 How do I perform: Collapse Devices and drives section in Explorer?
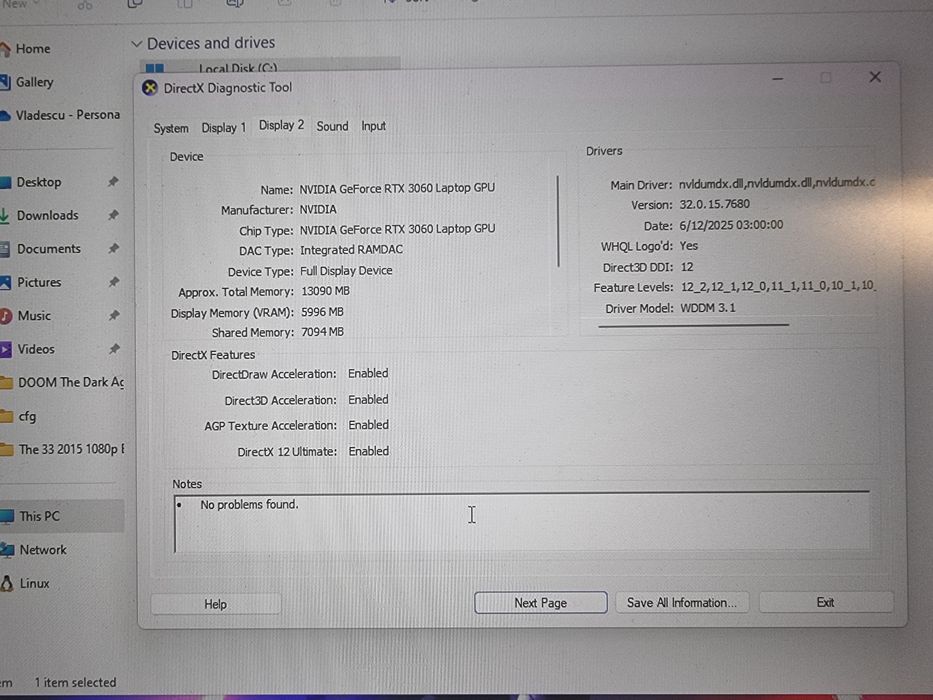tap(137, 43)
